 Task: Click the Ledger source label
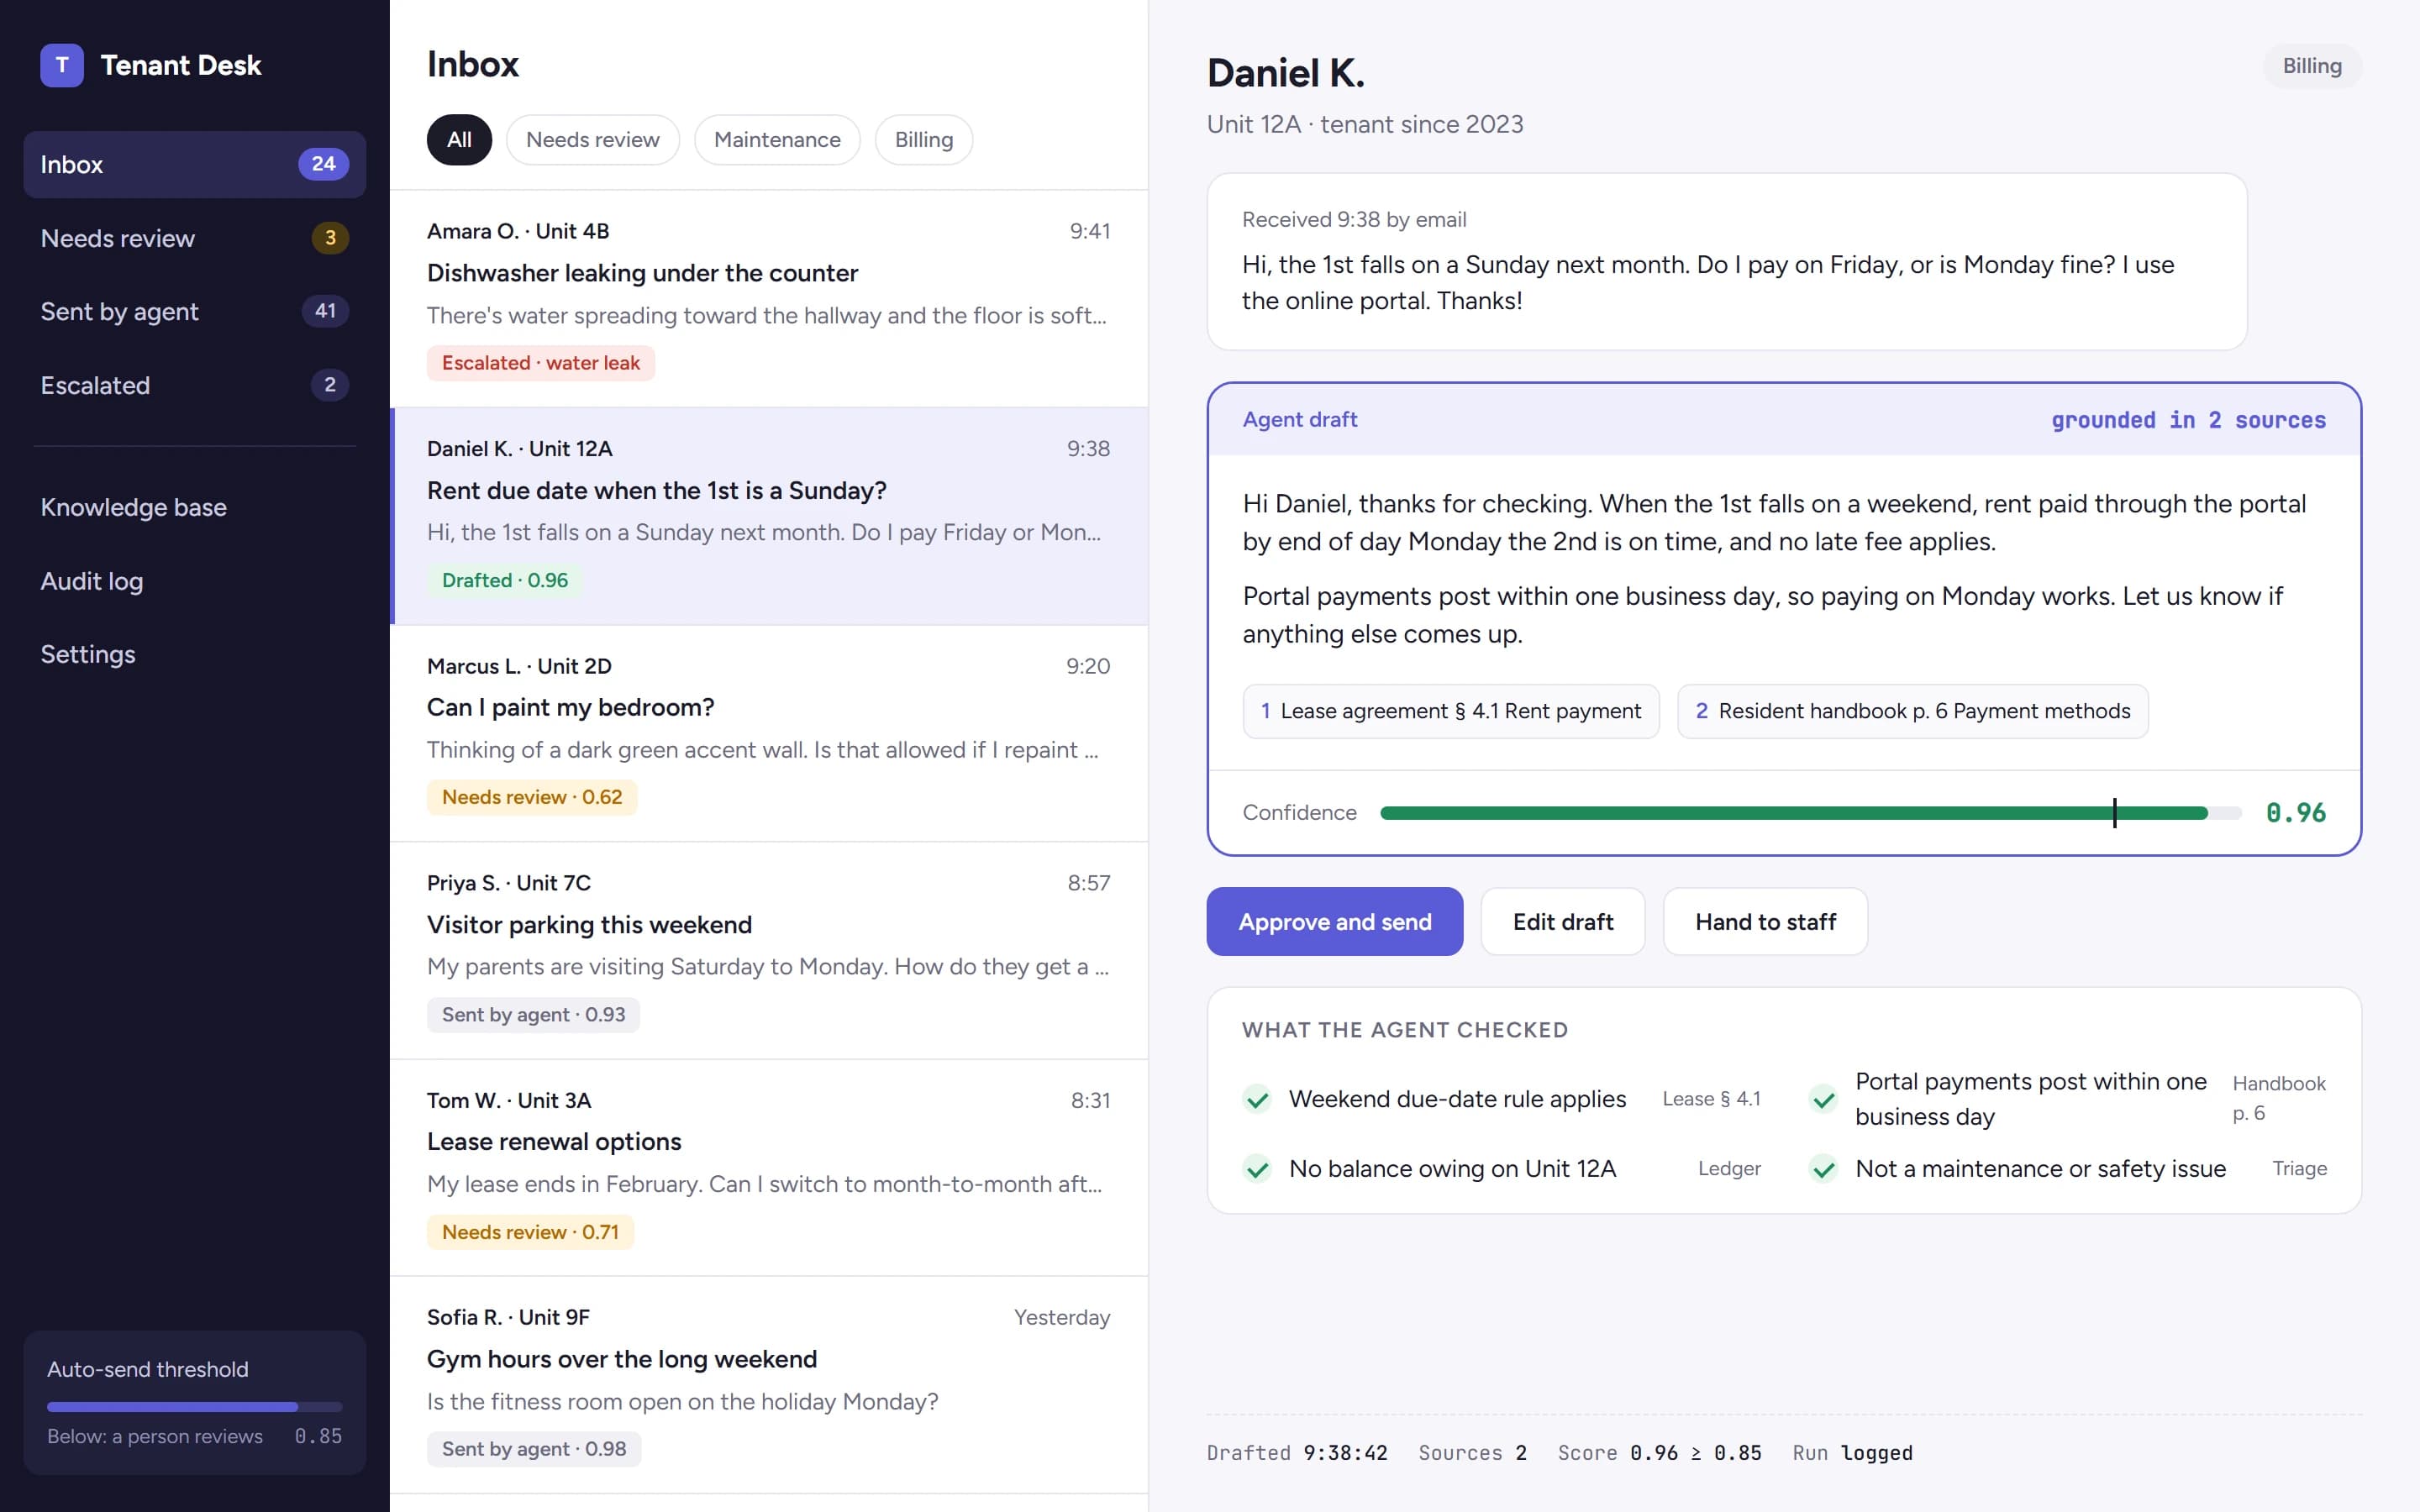(x=1729, y=1168)
